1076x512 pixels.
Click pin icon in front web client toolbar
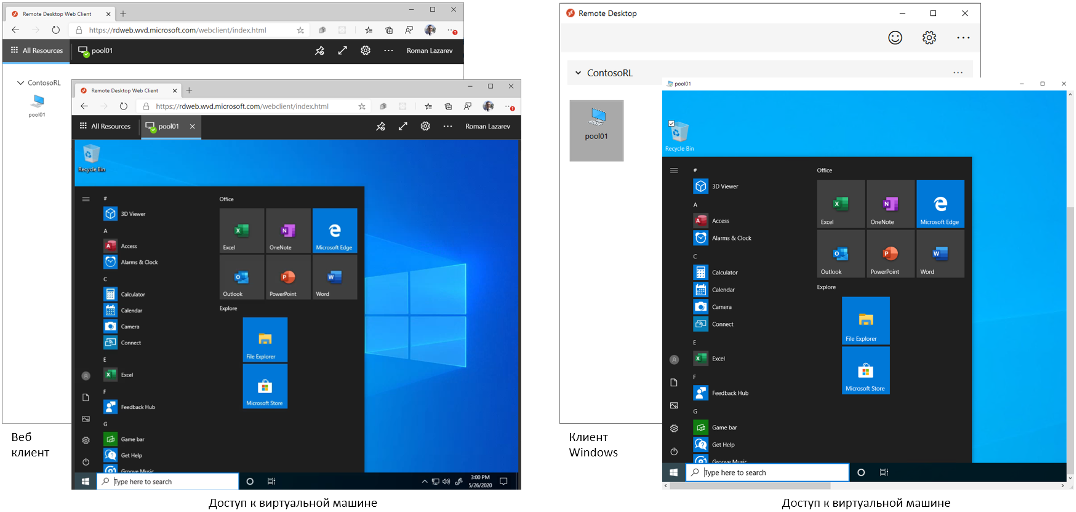(x=380, y=126)
